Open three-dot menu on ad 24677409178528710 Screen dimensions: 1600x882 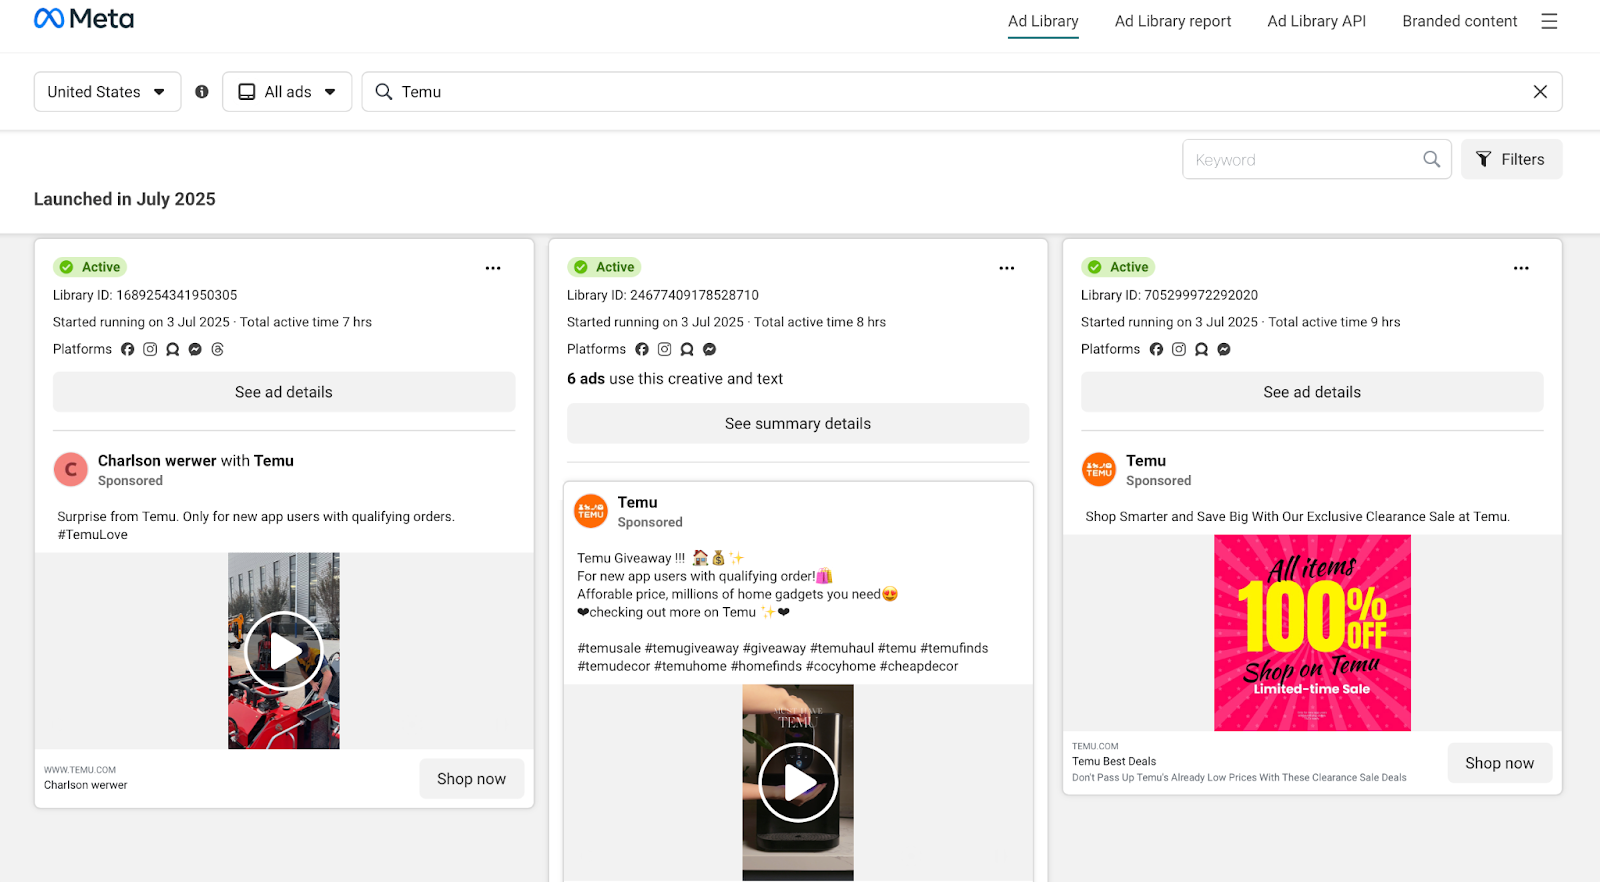[1007, 268]
